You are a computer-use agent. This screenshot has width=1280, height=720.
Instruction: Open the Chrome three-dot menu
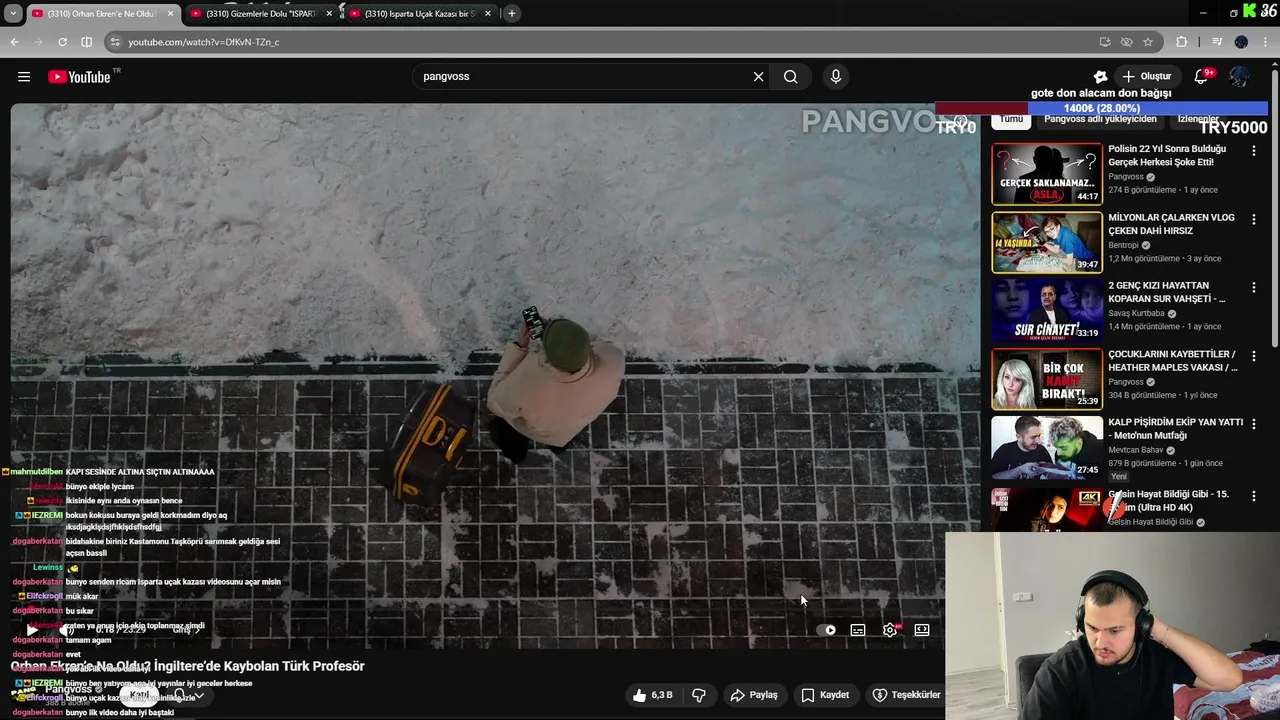[x=1265, y=42]
